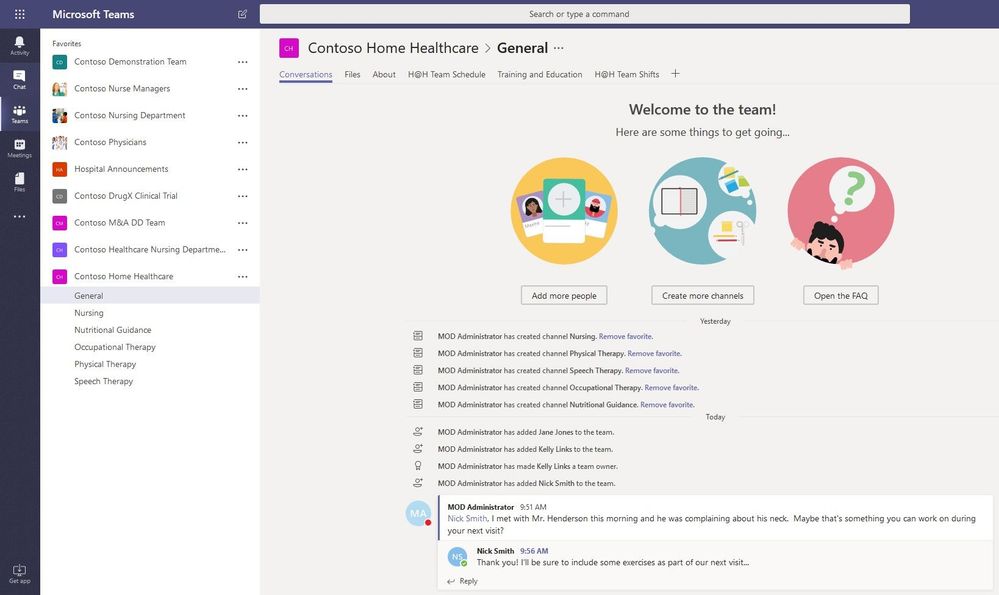This screenshot has width=999, height=595.
Task: Expand Contoso Demonstration Team
Action: tap(130, 62)
